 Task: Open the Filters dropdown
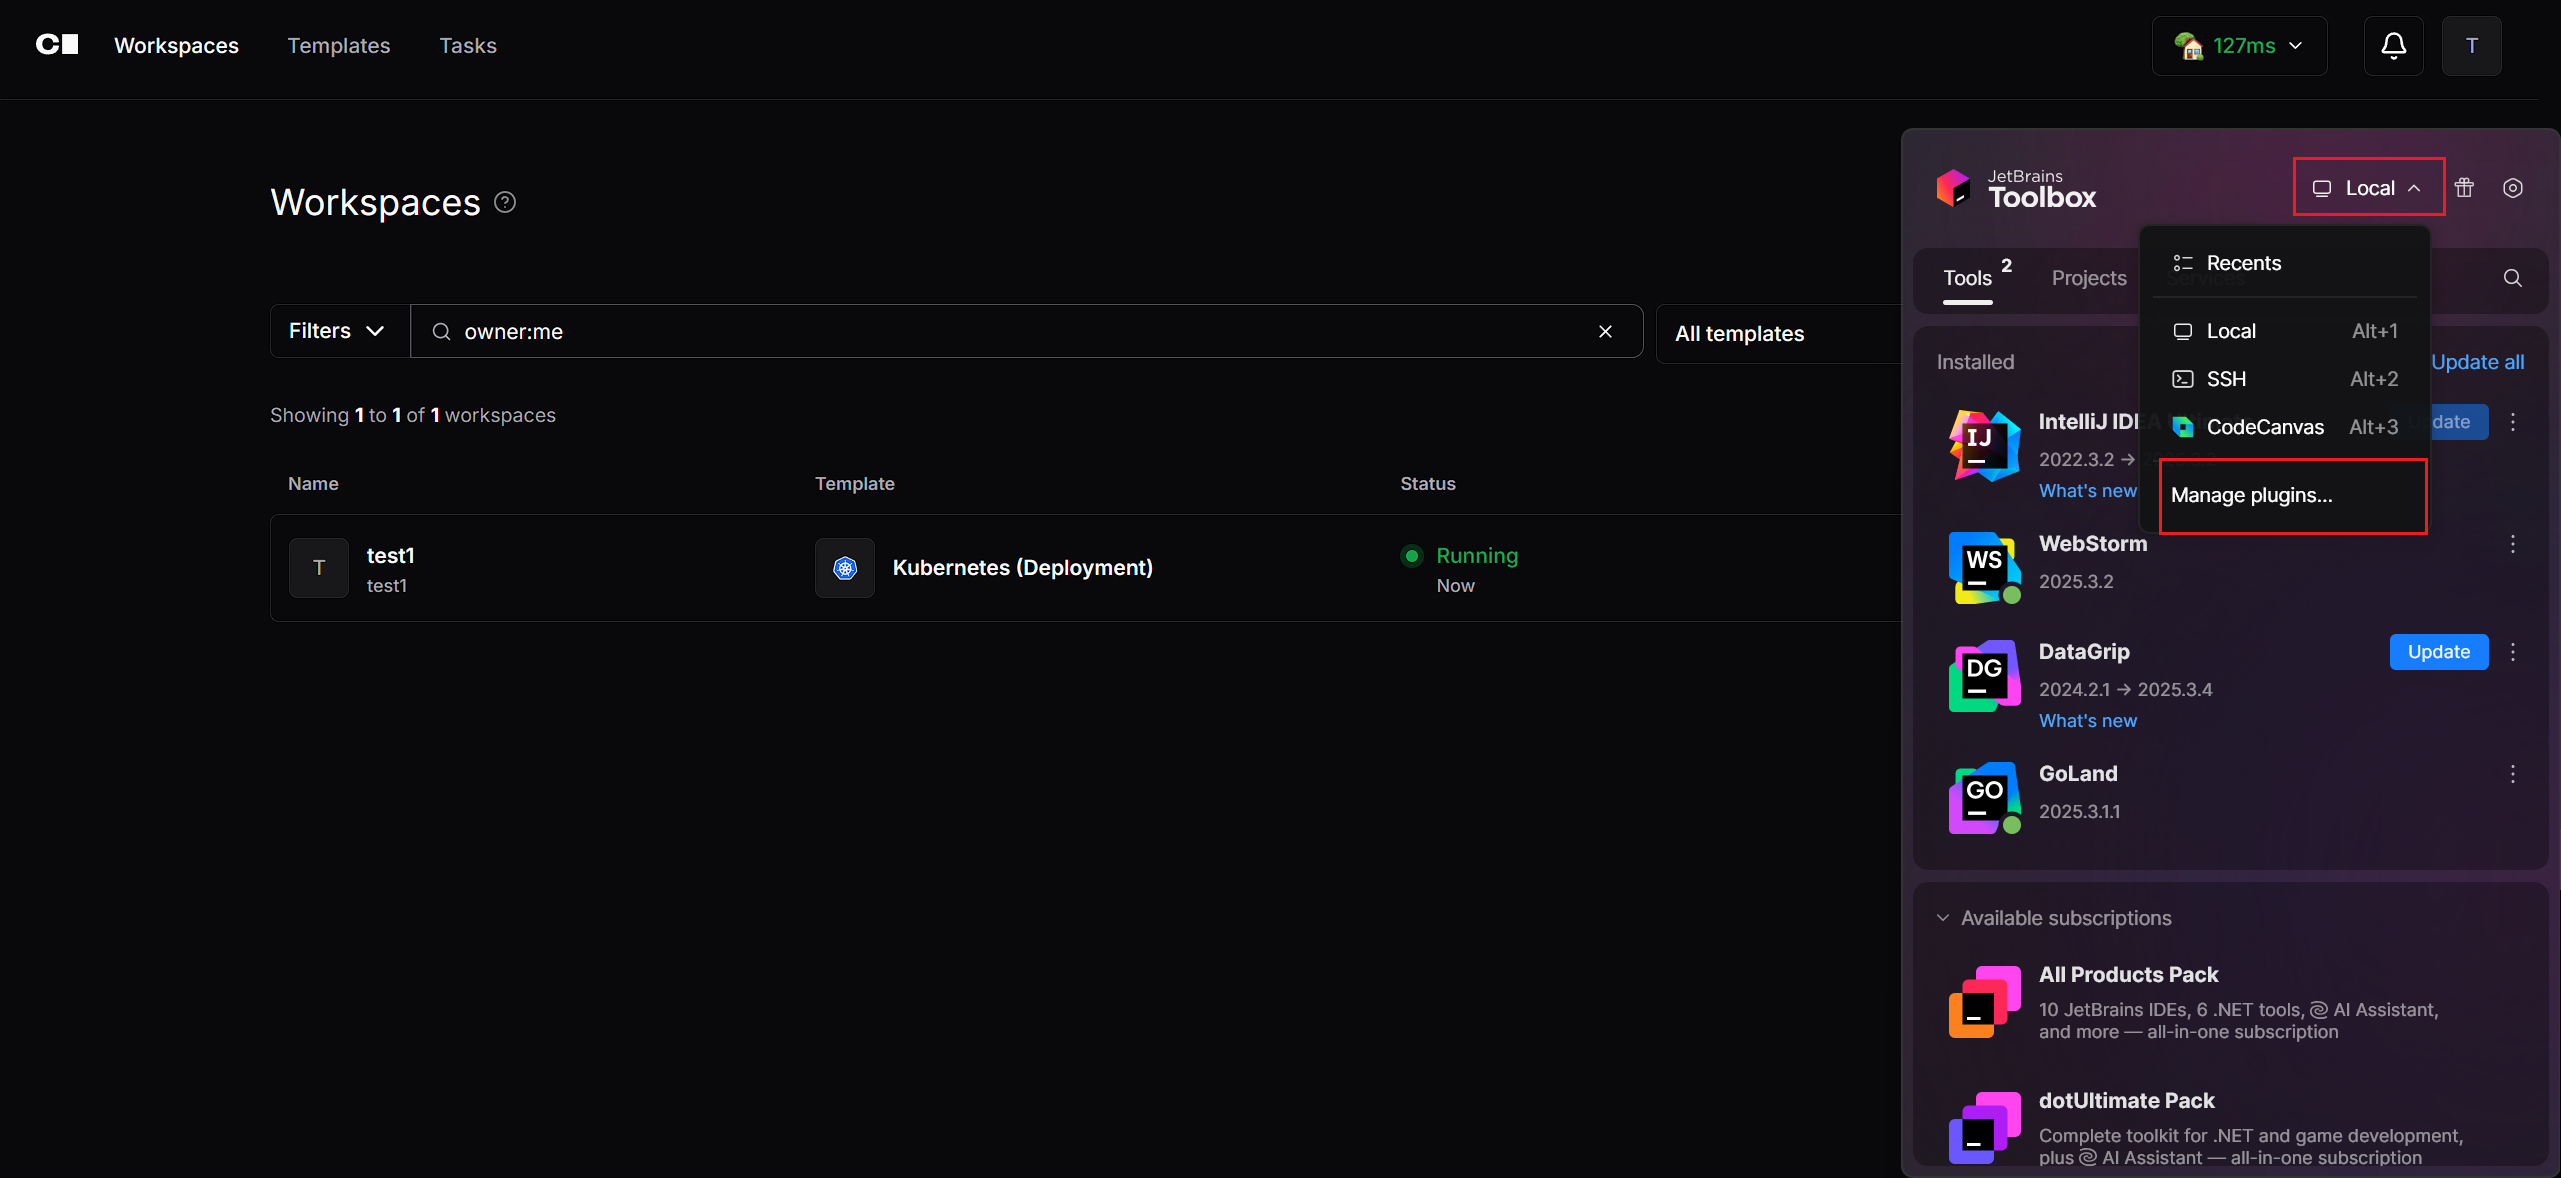(x=338, y=331)
